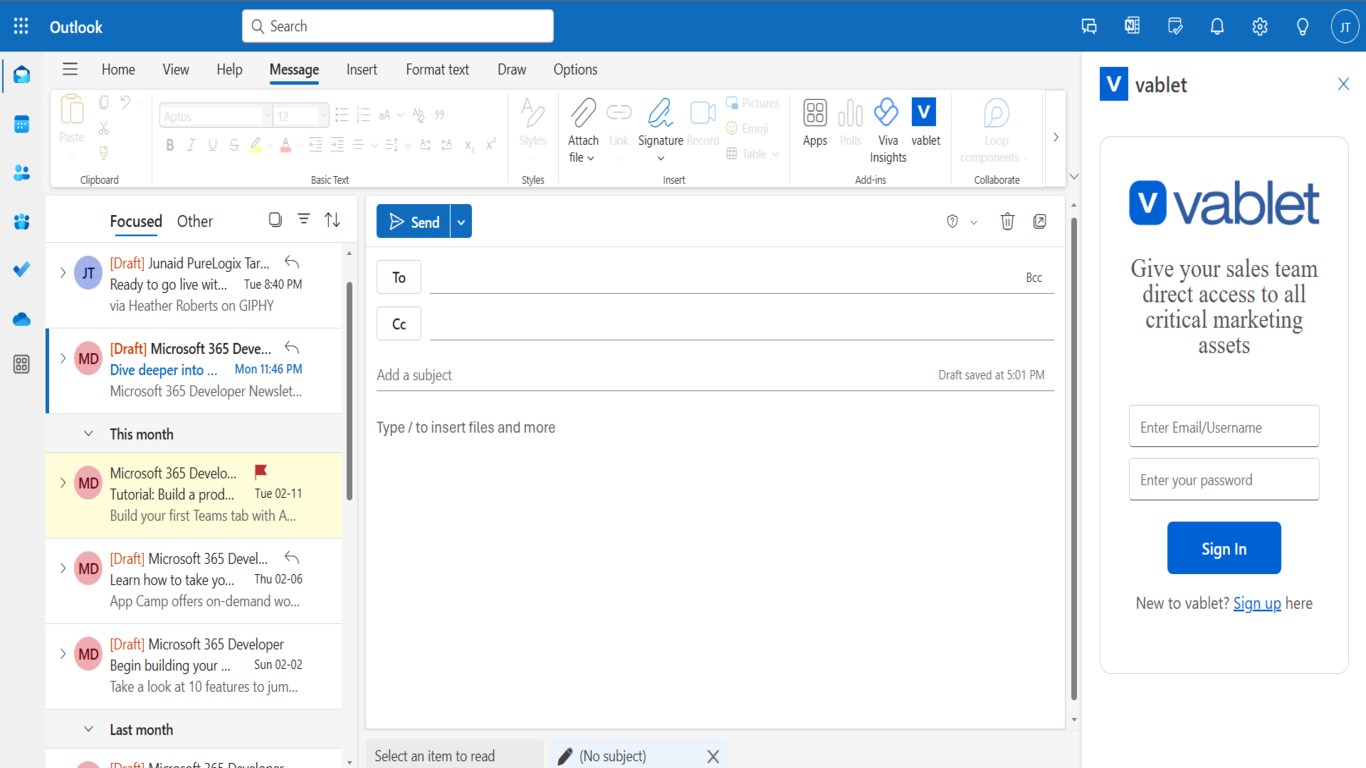
Task: Toggle Underline formatting
Action: tap(212, 145)
